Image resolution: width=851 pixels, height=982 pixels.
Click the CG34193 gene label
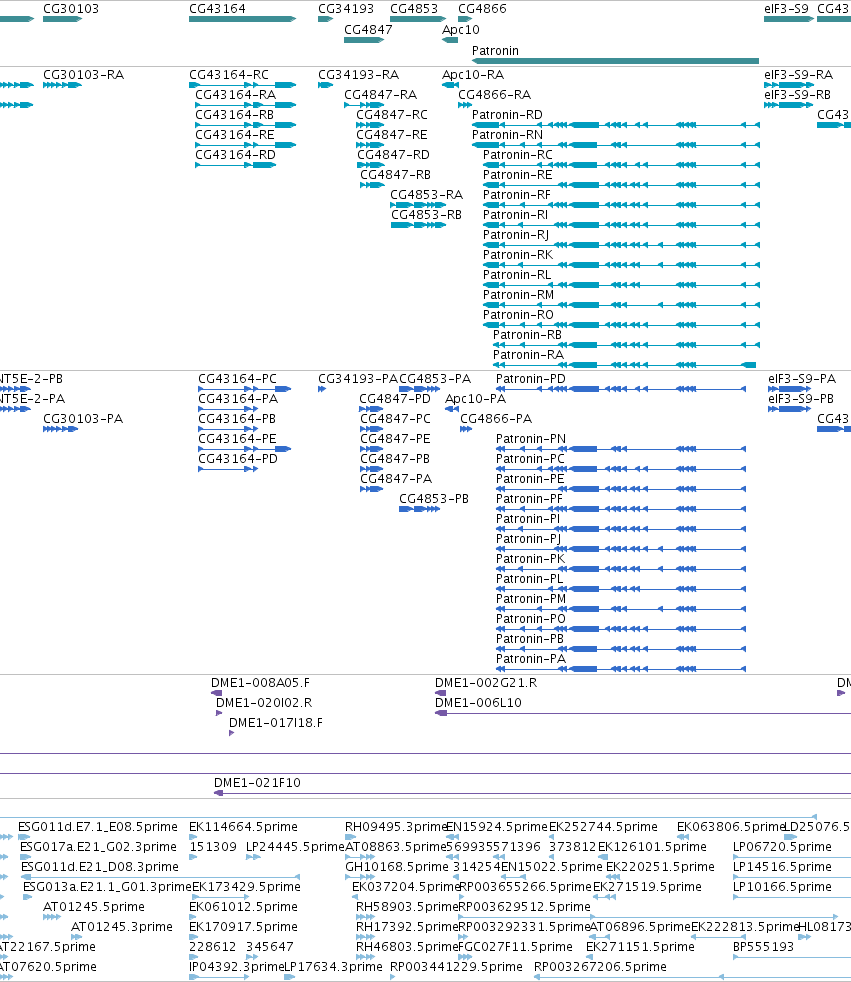pos(346,9)
